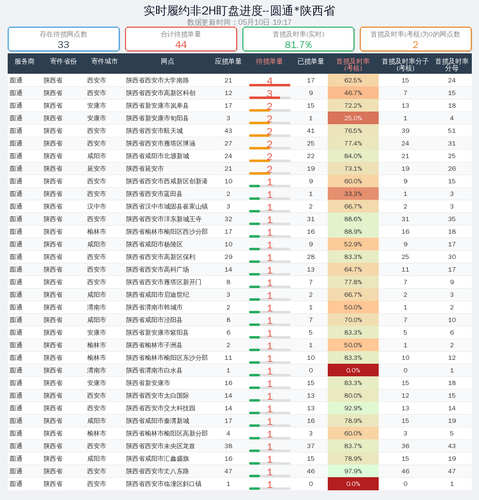Viewport: 479px width, 500px height.
Task: Click the 已揽单量 column header
Action: click(311, 62)
